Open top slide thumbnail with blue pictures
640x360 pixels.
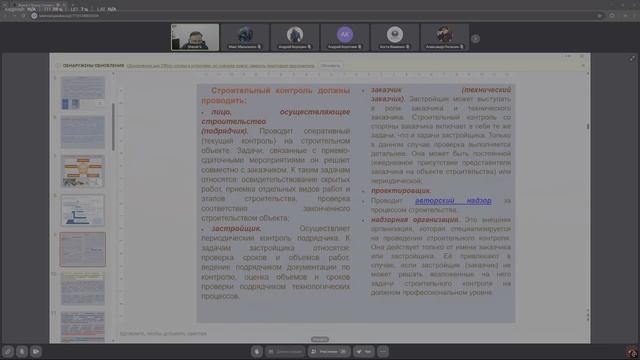83,93
